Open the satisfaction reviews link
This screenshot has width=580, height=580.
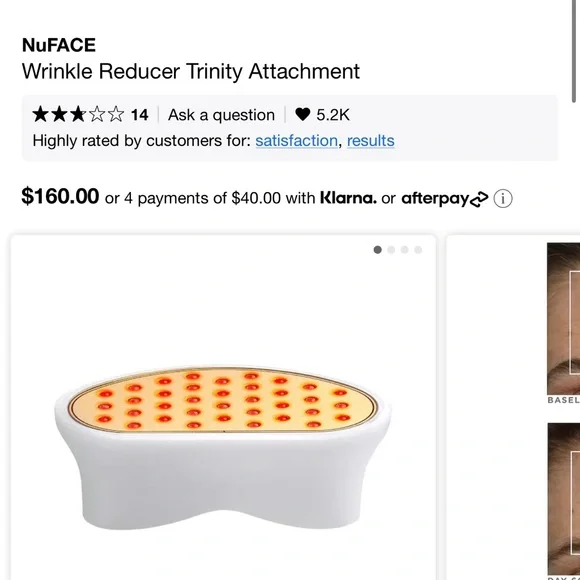(296, 141)
